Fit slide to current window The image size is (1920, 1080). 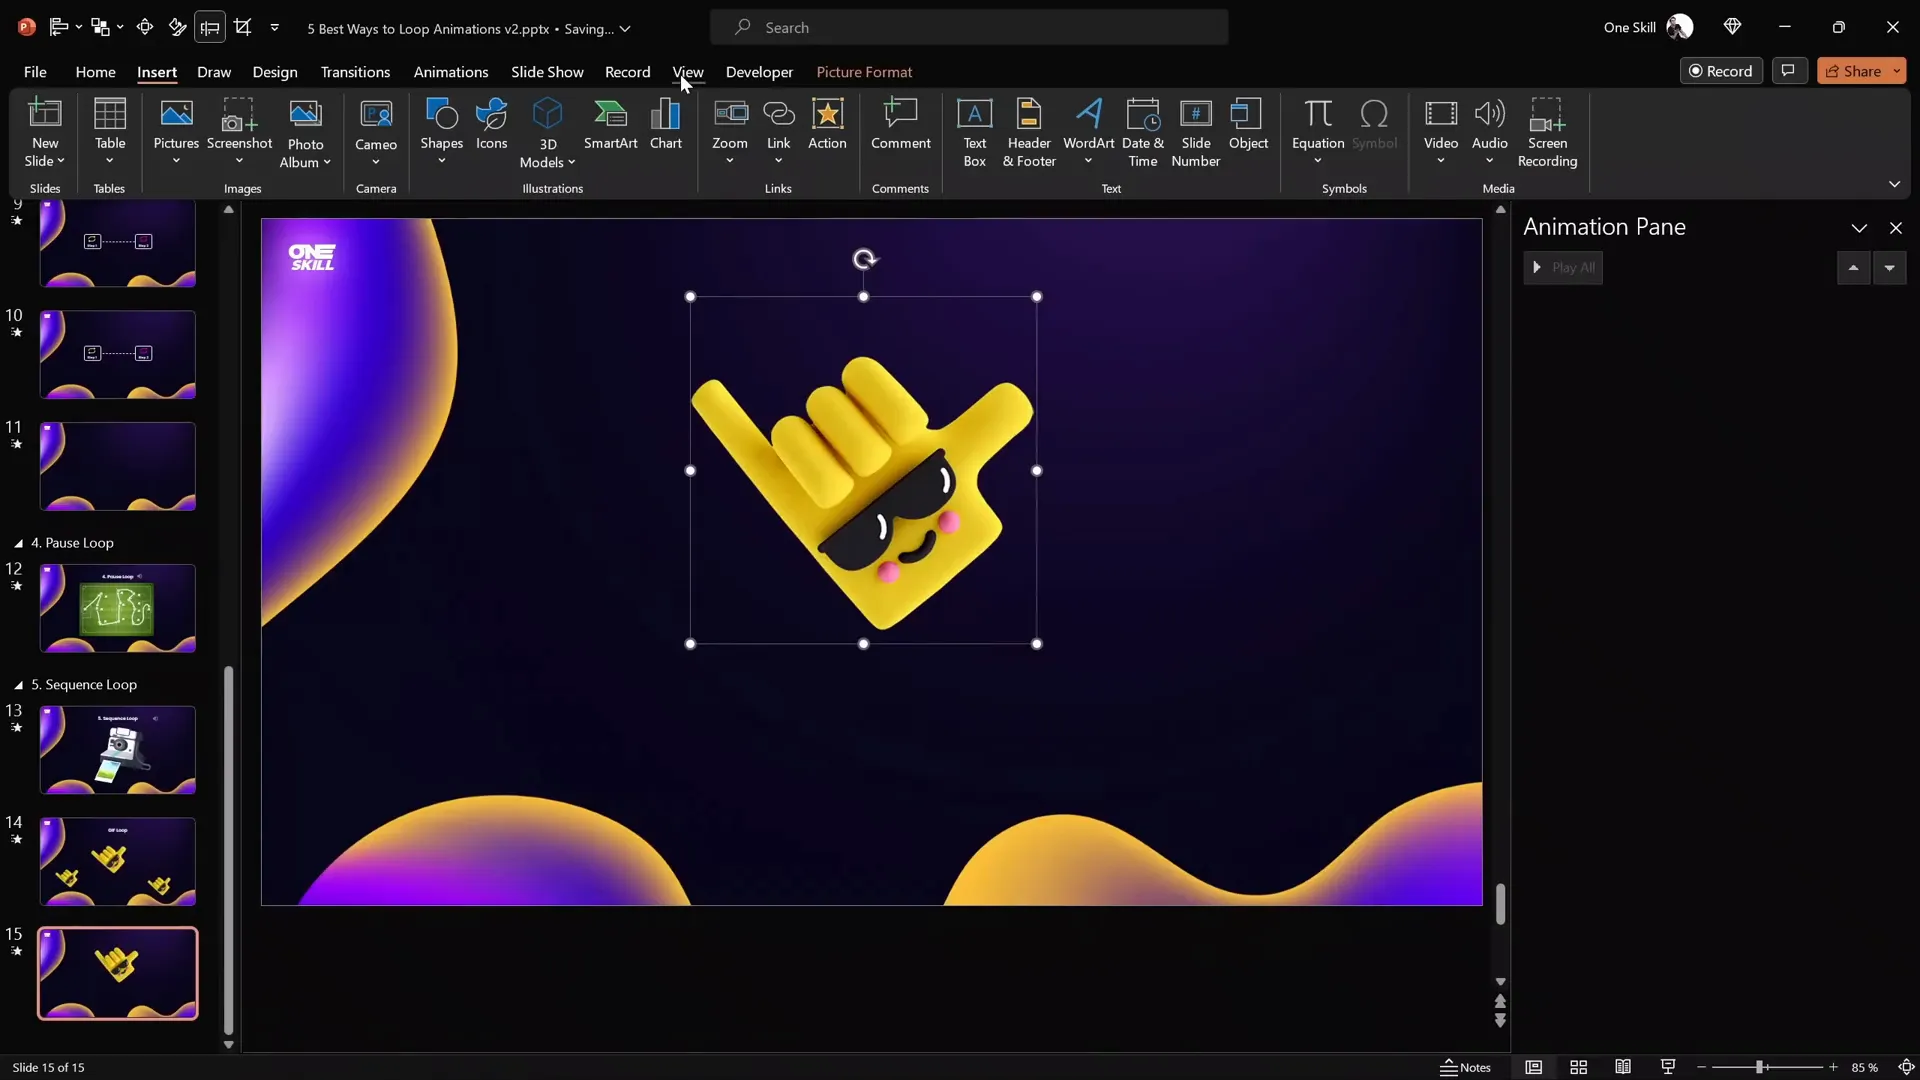coord(1906,1067)
